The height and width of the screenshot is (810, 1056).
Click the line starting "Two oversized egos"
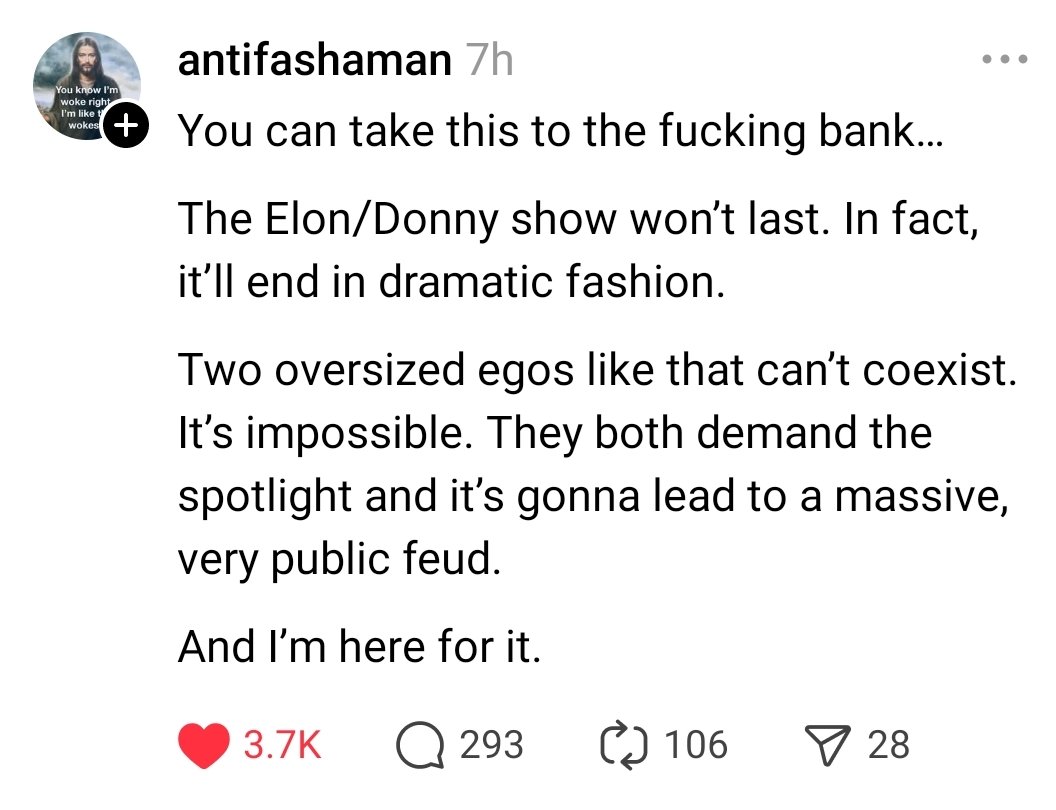(597, 370)
